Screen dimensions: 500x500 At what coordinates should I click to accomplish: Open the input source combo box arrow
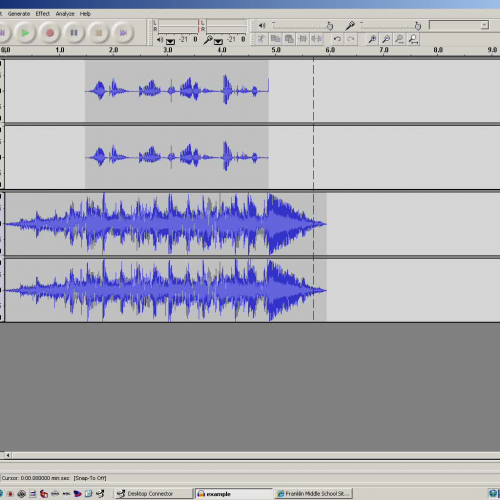[484, 25]
